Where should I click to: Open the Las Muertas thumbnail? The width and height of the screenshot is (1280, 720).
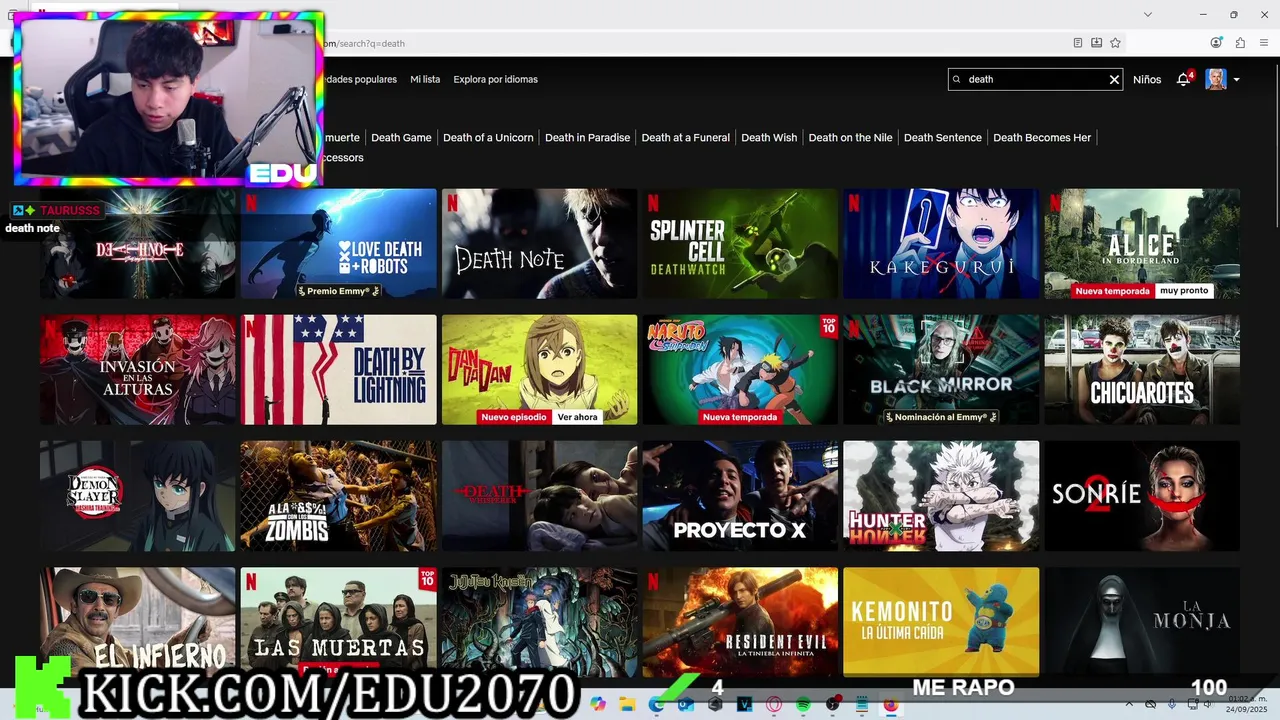click(338, 622)
